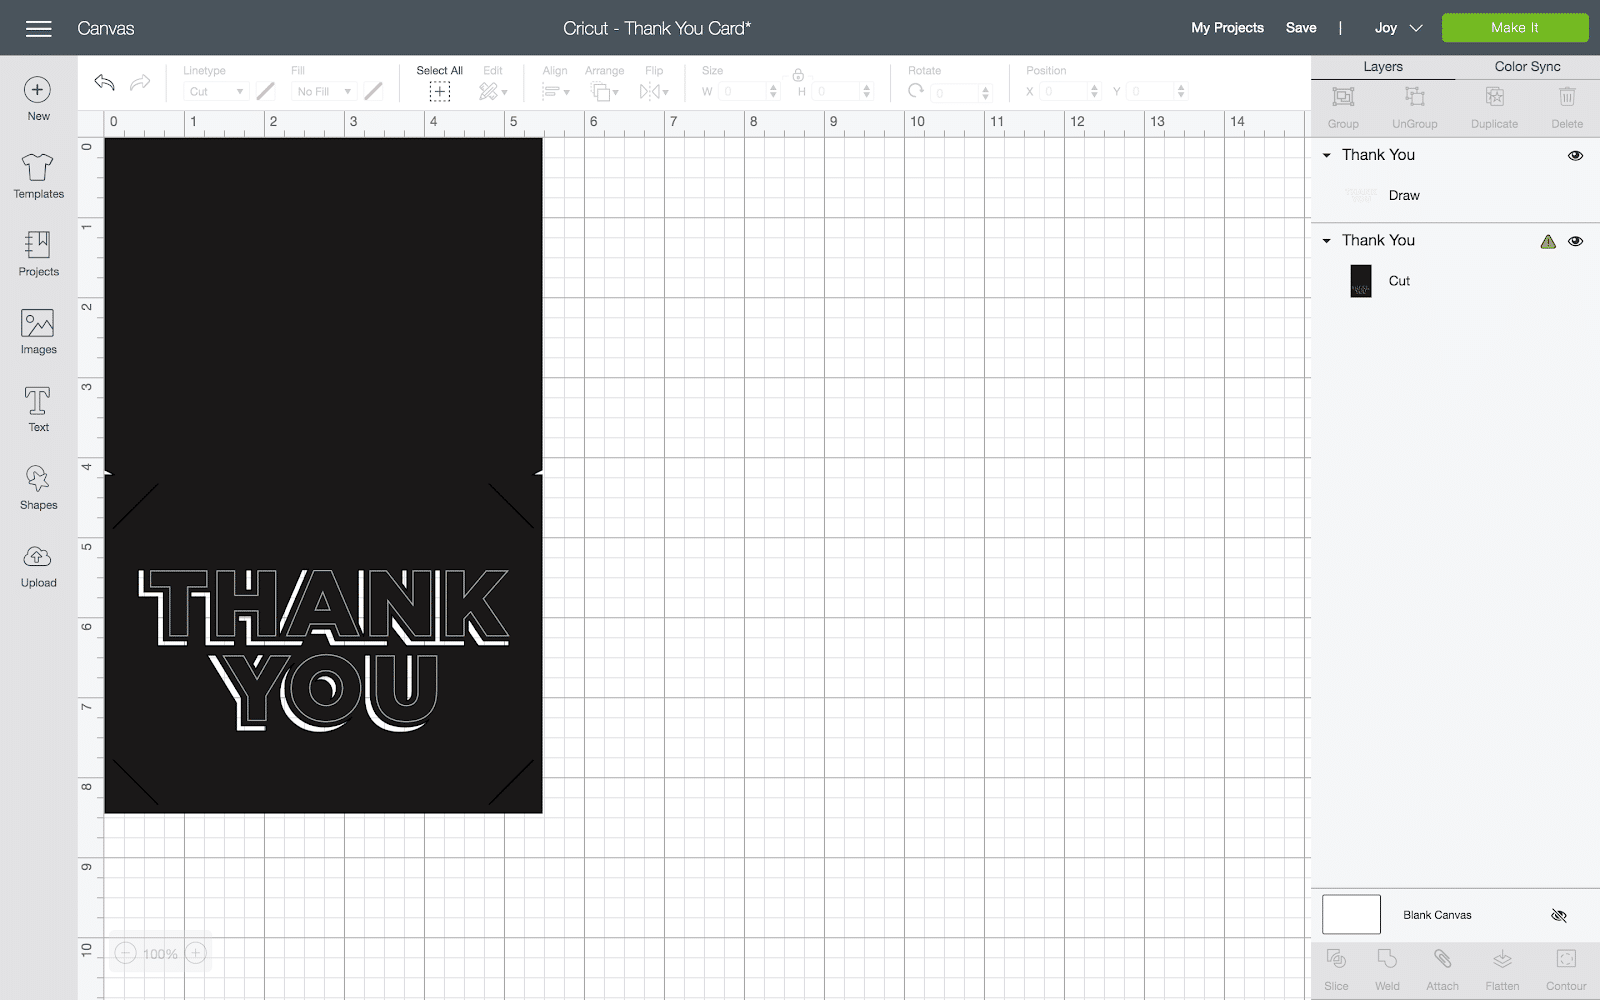Viewport: 1600px width, 1000px height.
Task: Hide the Thank You Cut layer group
Action: tap(1575, 241)
